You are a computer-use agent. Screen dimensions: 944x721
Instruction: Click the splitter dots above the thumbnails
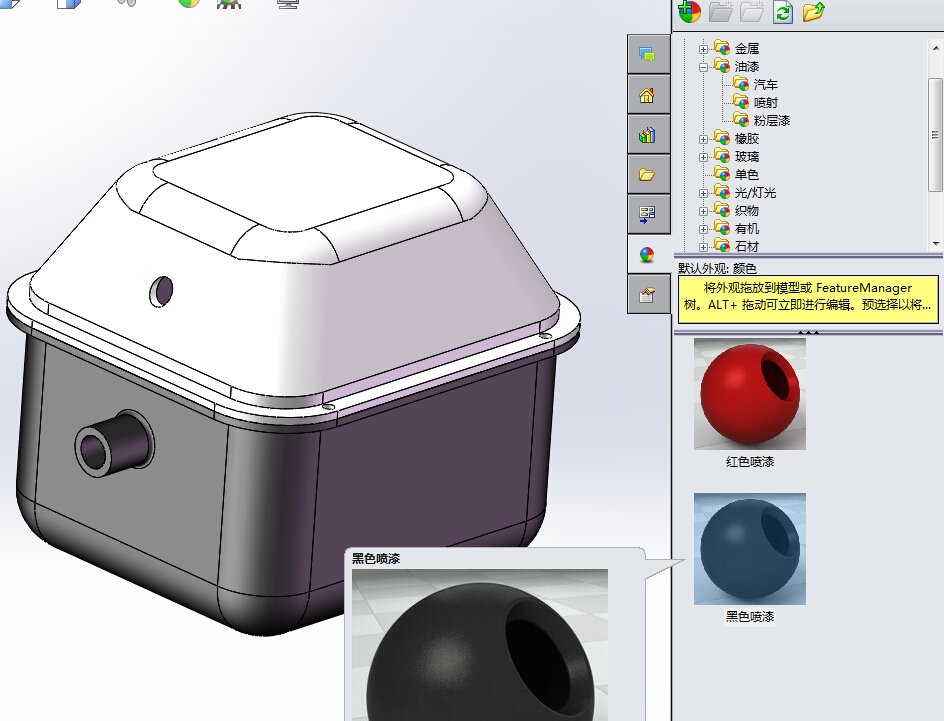pyautogui.click(x=809, y=332)
